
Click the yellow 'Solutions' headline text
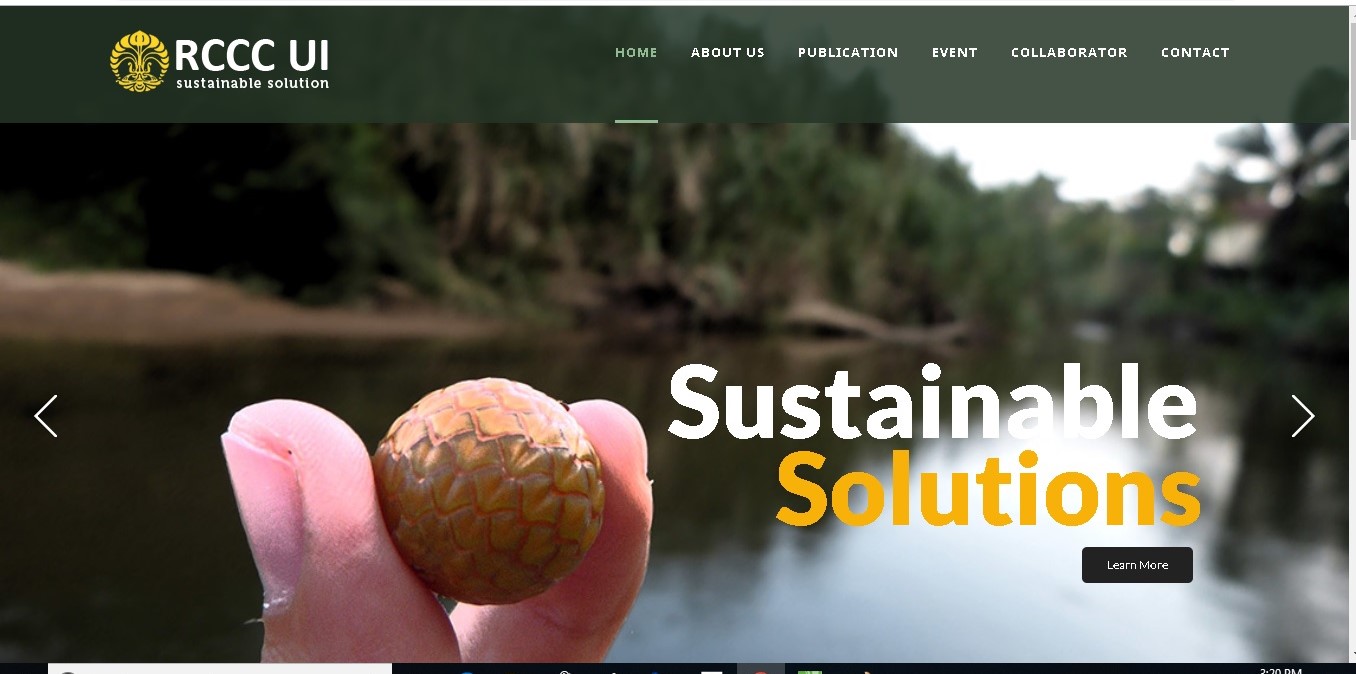pyautogui.click(x=988, y=488)
